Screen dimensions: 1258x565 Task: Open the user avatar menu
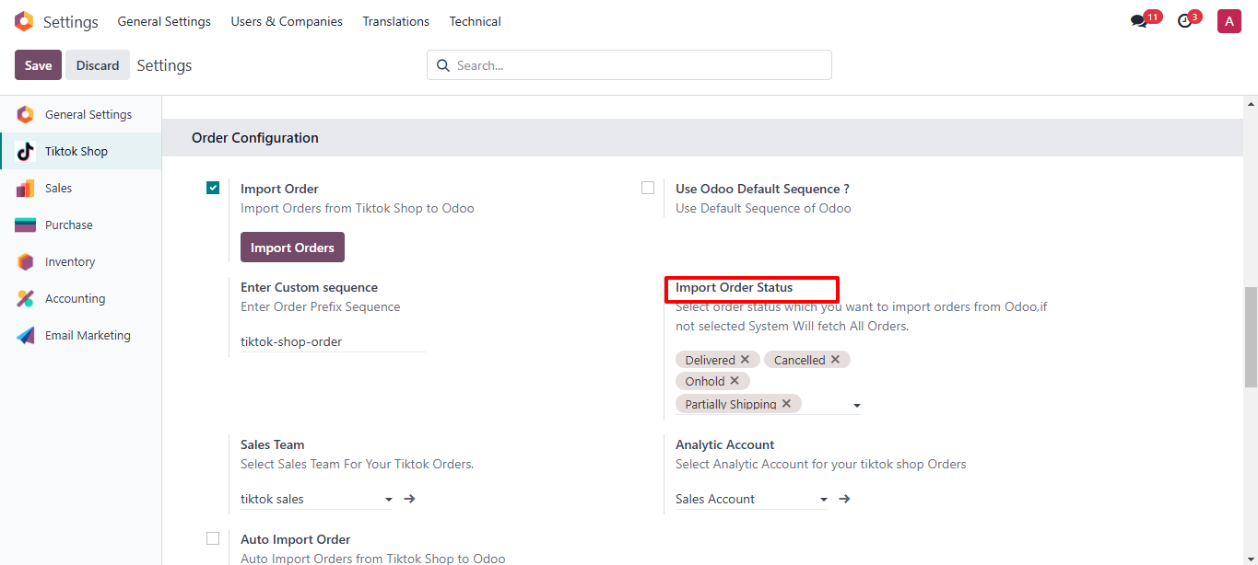[x=1229, y=21]
